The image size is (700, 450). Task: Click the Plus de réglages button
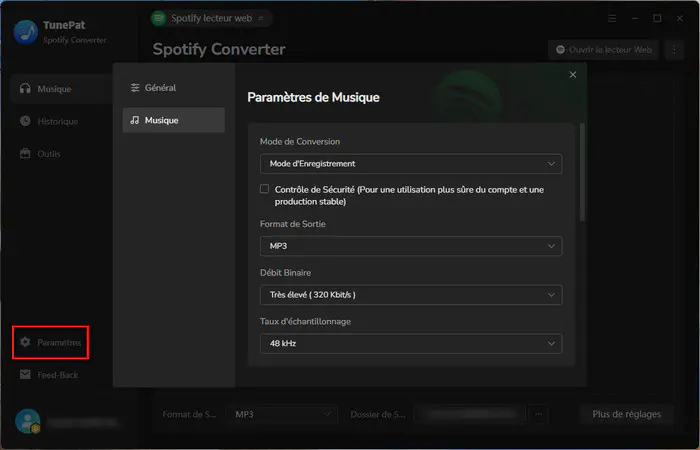point(626,414)
